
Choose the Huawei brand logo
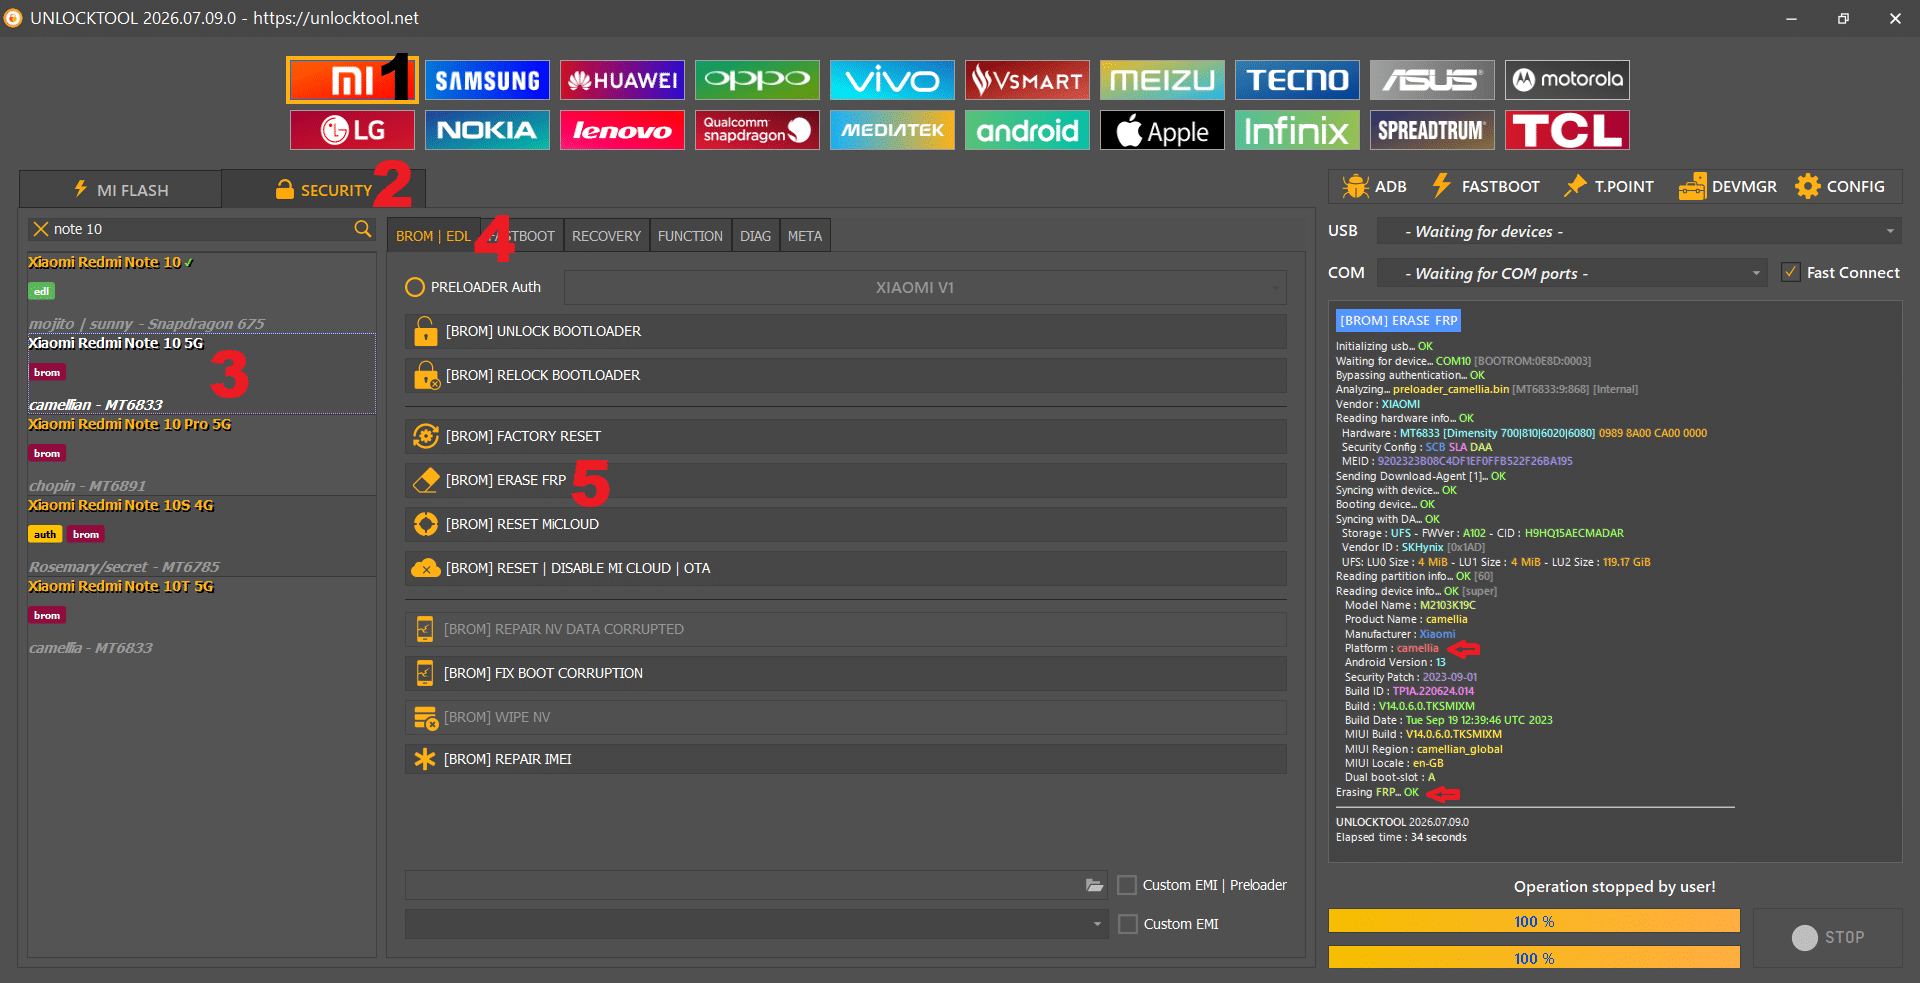622,80
